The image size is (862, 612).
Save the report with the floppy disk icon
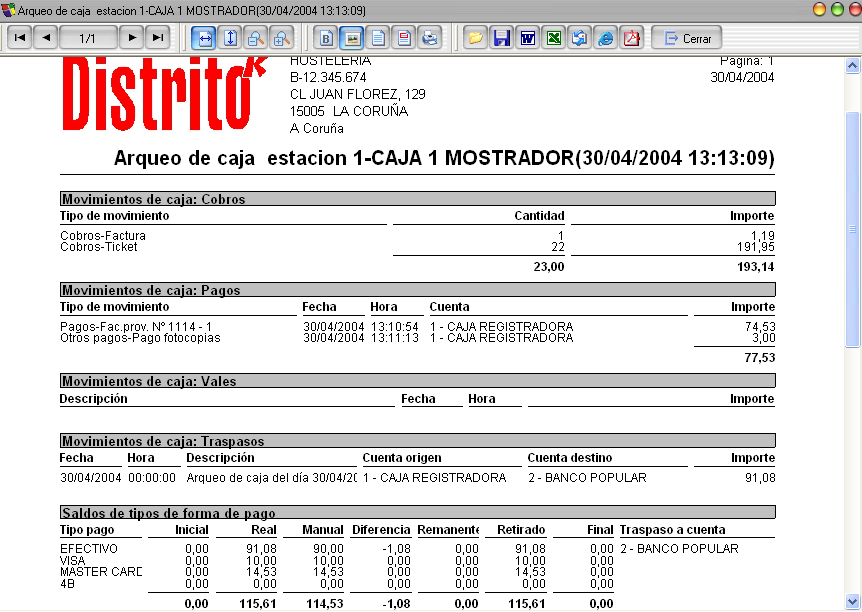pyautogui.click(x=502, y=38)
